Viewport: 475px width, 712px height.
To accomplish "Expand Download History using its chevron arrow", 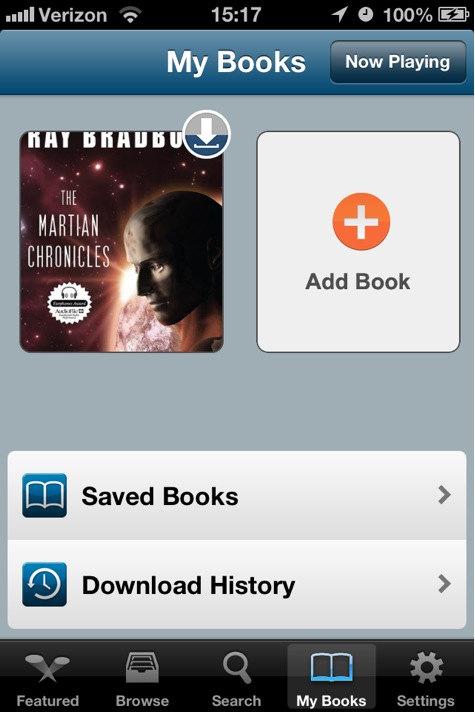I will (x=444, y=583).
